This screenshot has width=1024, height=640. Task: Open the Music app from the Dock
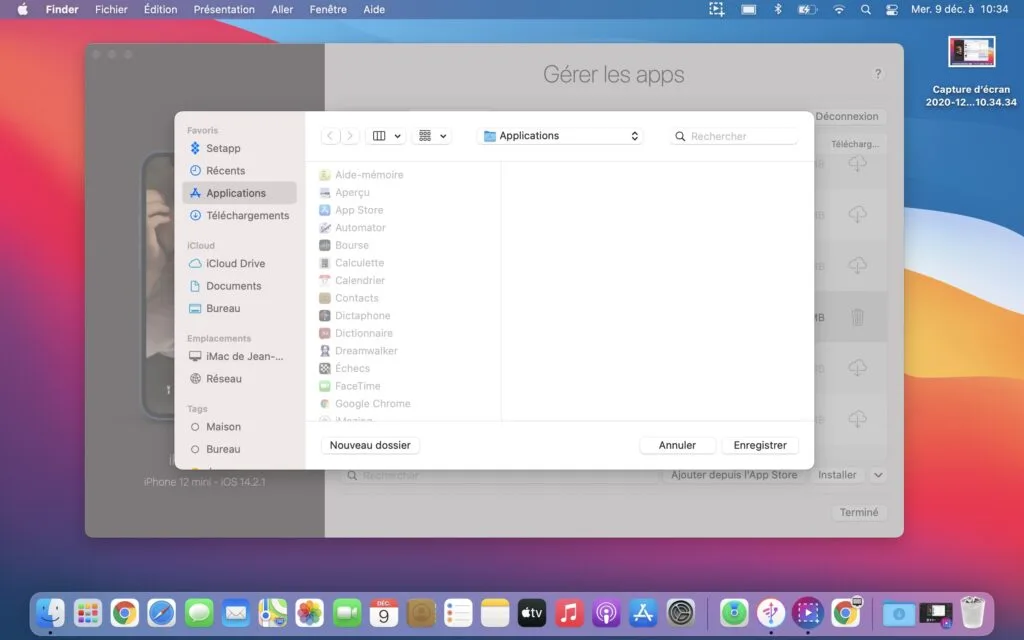click(567, 612)
